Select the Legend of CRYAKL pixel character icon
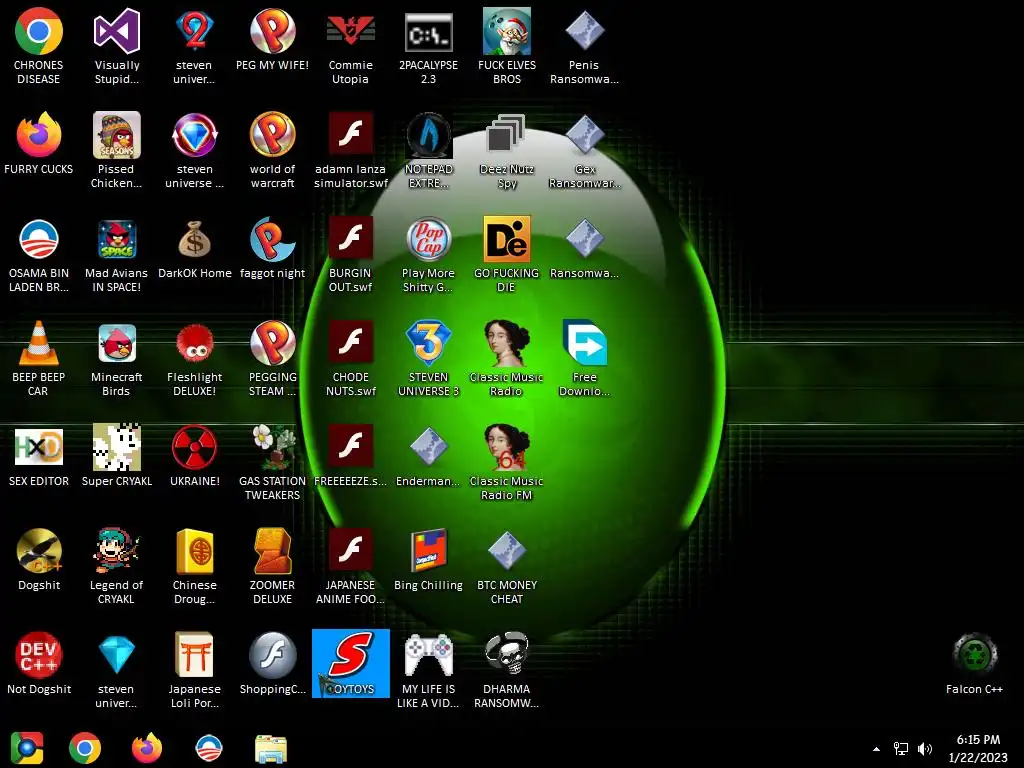This screenshot has height=768, width=1024. [116, 551]
